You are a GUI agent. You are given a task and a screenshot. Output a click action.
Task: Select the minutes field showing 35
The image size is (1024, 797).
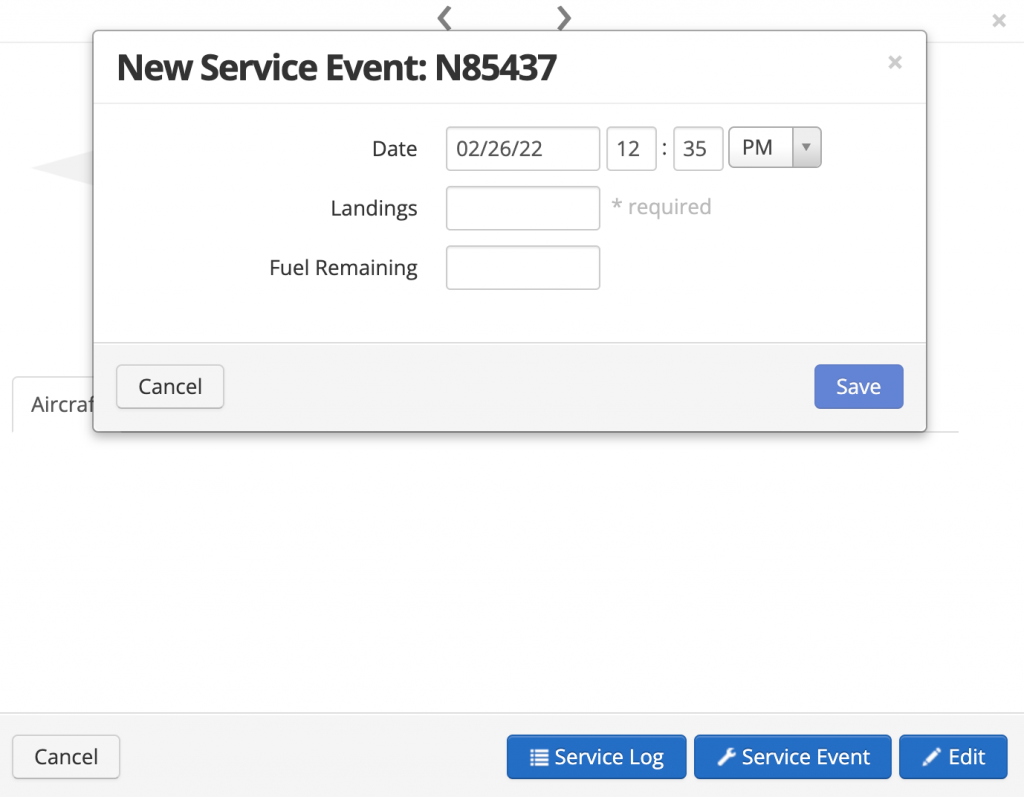click(x=697, y=147)
